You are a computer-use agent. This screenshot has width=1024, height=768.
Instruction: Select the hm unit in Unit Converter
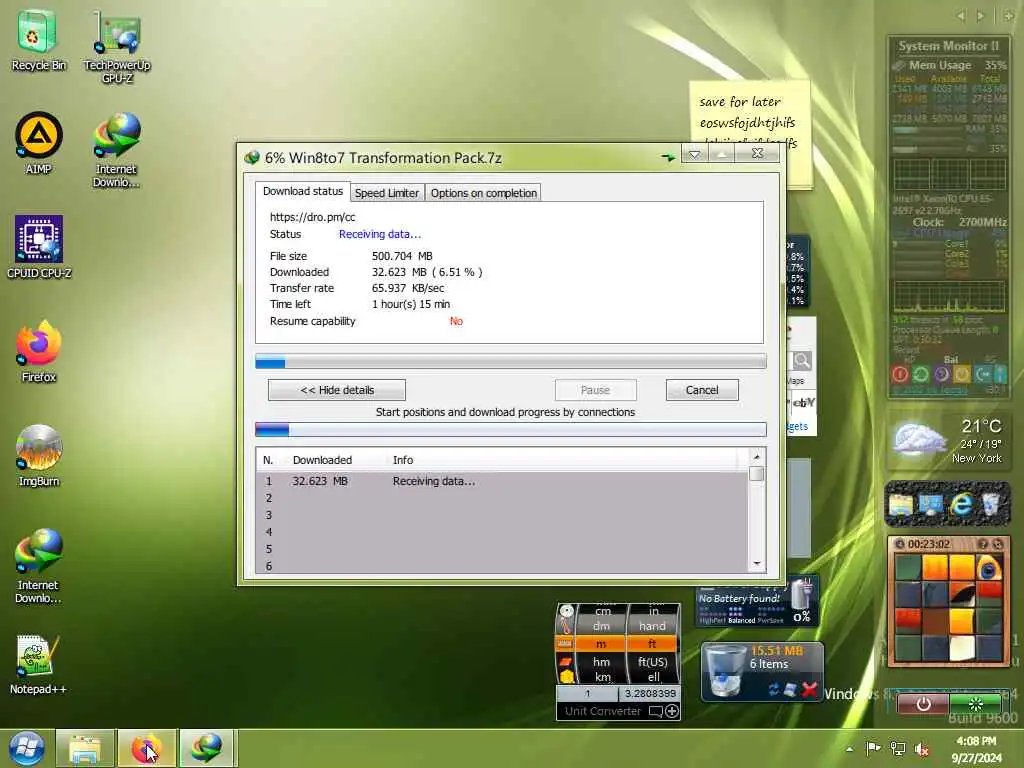pyautogui.click(x=601, y=662)
